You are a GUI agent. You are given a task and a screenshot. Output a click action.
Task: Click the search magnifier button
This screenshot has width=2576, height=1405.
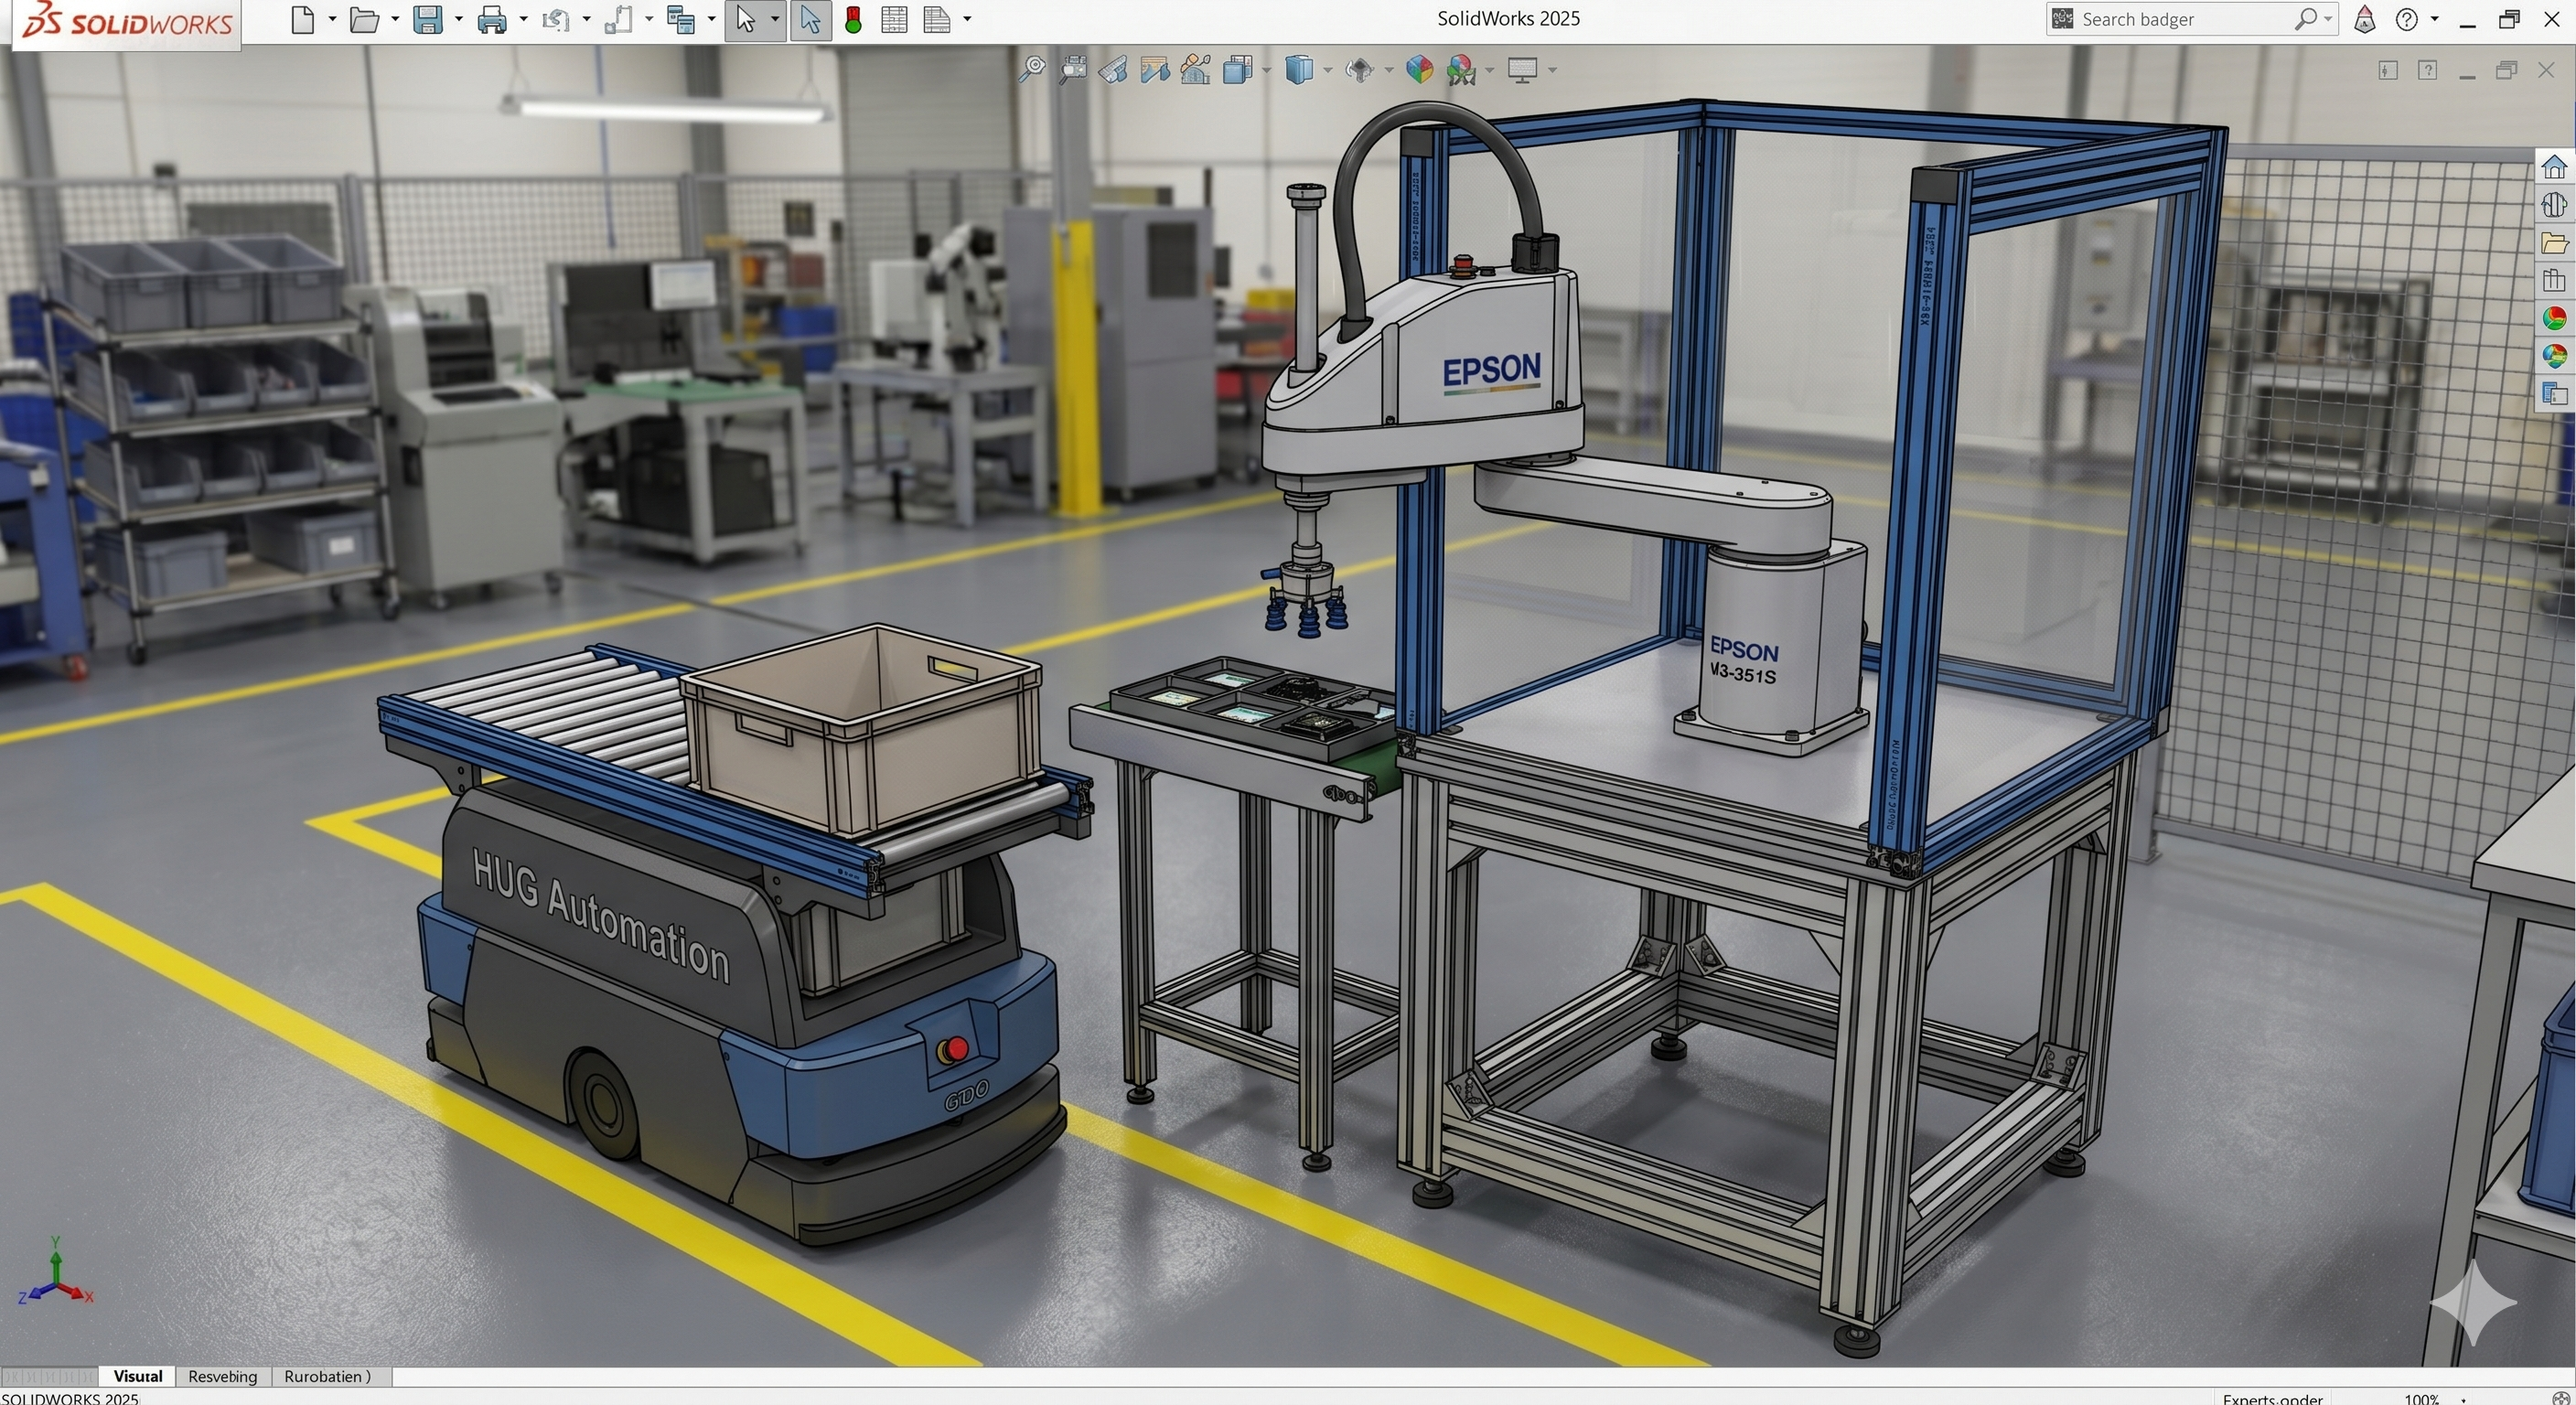(x=2304, y=19)
